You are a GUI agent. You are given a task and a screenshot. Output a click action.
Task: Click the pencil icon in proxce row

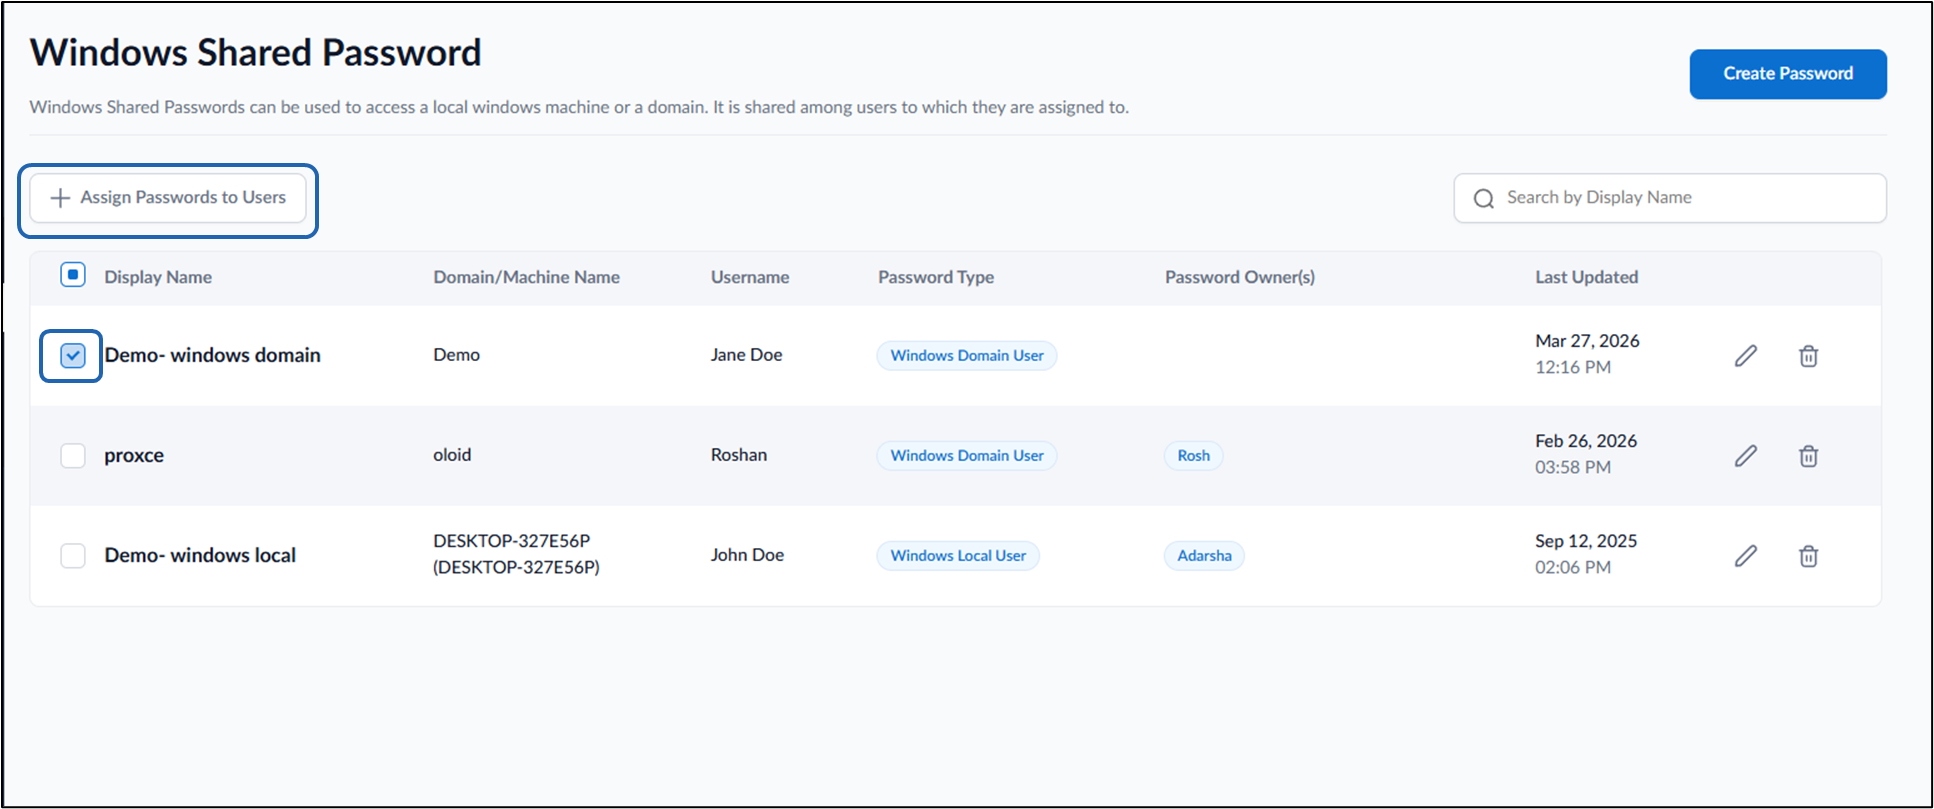tap(1746, 456)
